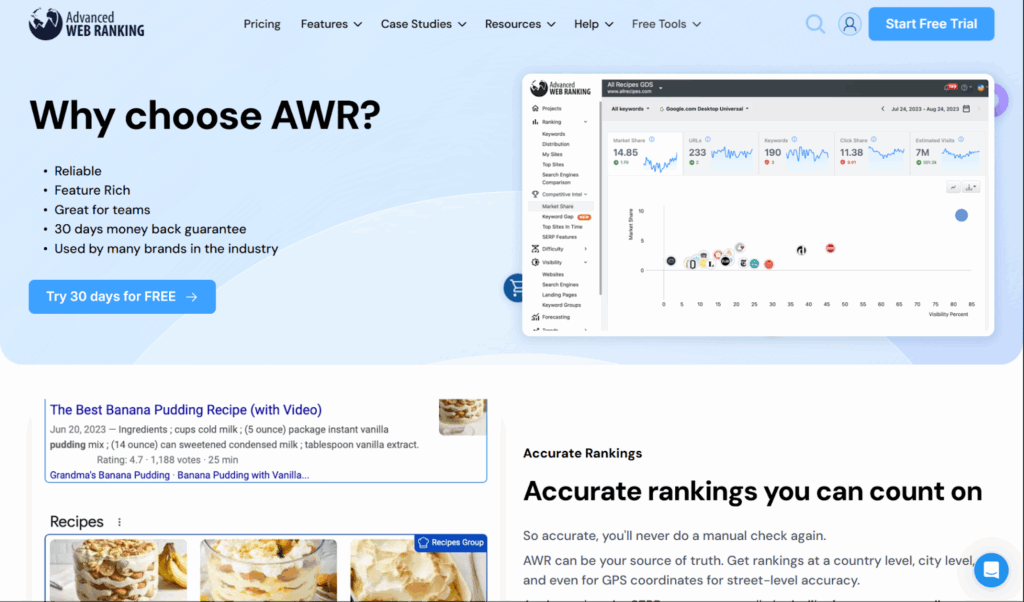The image size is (1024, 602).
Task: Click the Start Free Trial button
Action: 931,24
